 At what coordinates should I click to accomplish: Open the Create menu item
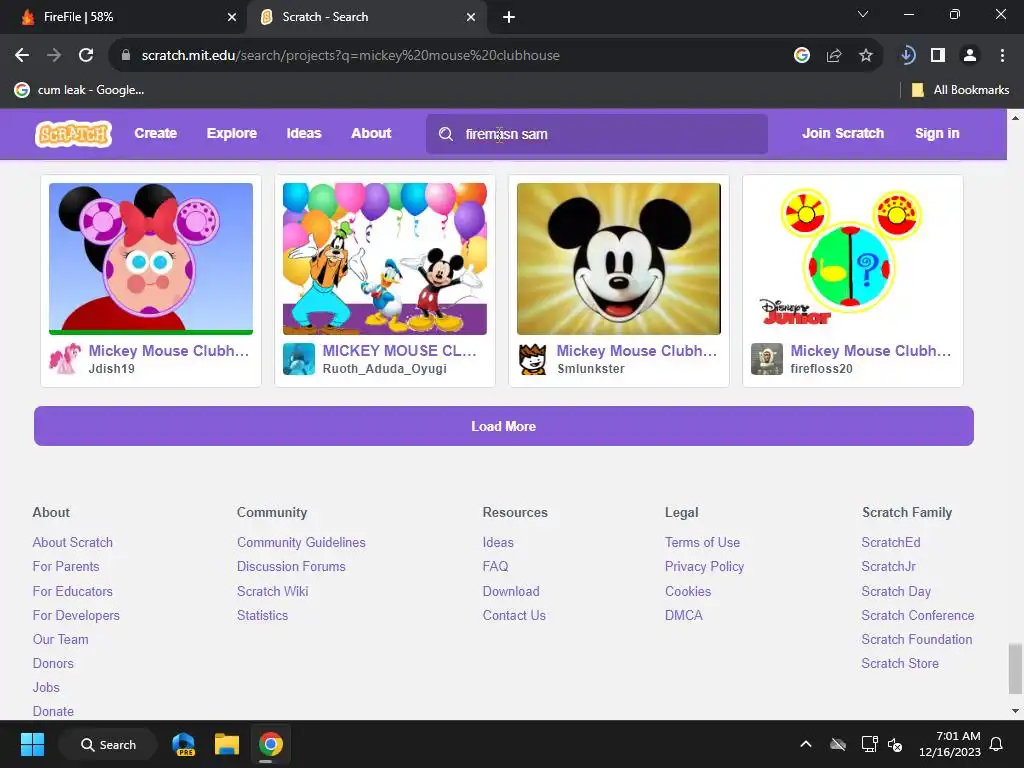(x=155, y=133)
